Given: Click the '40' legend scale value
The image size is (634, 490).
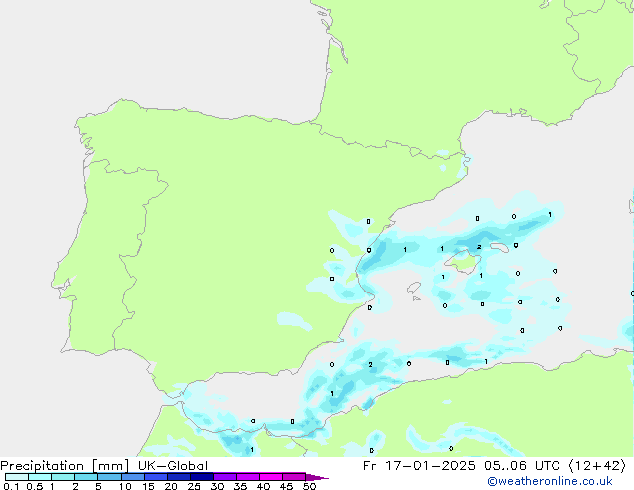Looking at the screenshot, I should [263, 486].
